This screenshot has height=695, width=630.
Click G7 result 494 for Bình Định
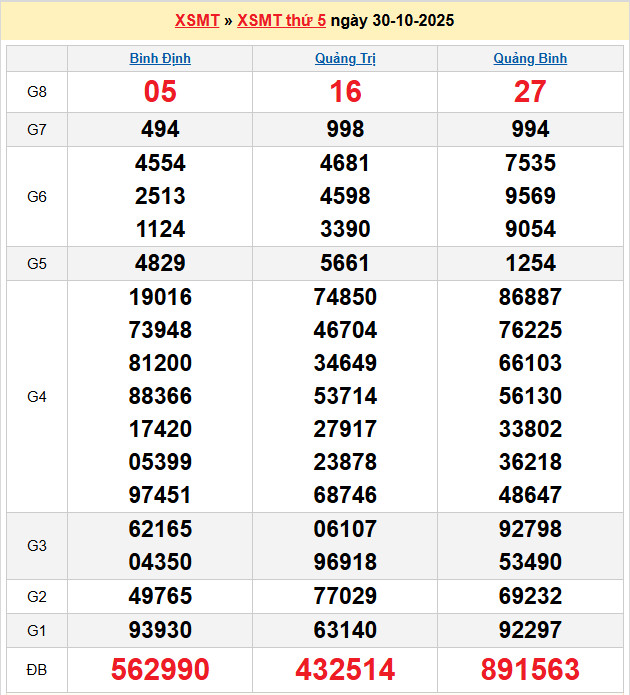coord(160,129)
